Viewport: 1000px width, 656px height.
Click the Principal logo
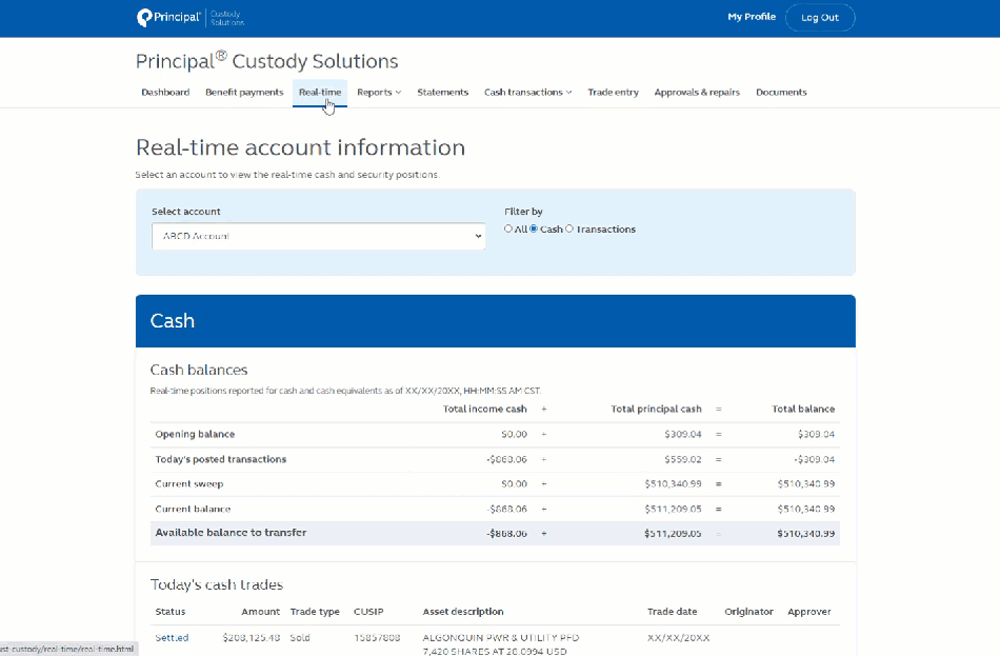point(168,17)
